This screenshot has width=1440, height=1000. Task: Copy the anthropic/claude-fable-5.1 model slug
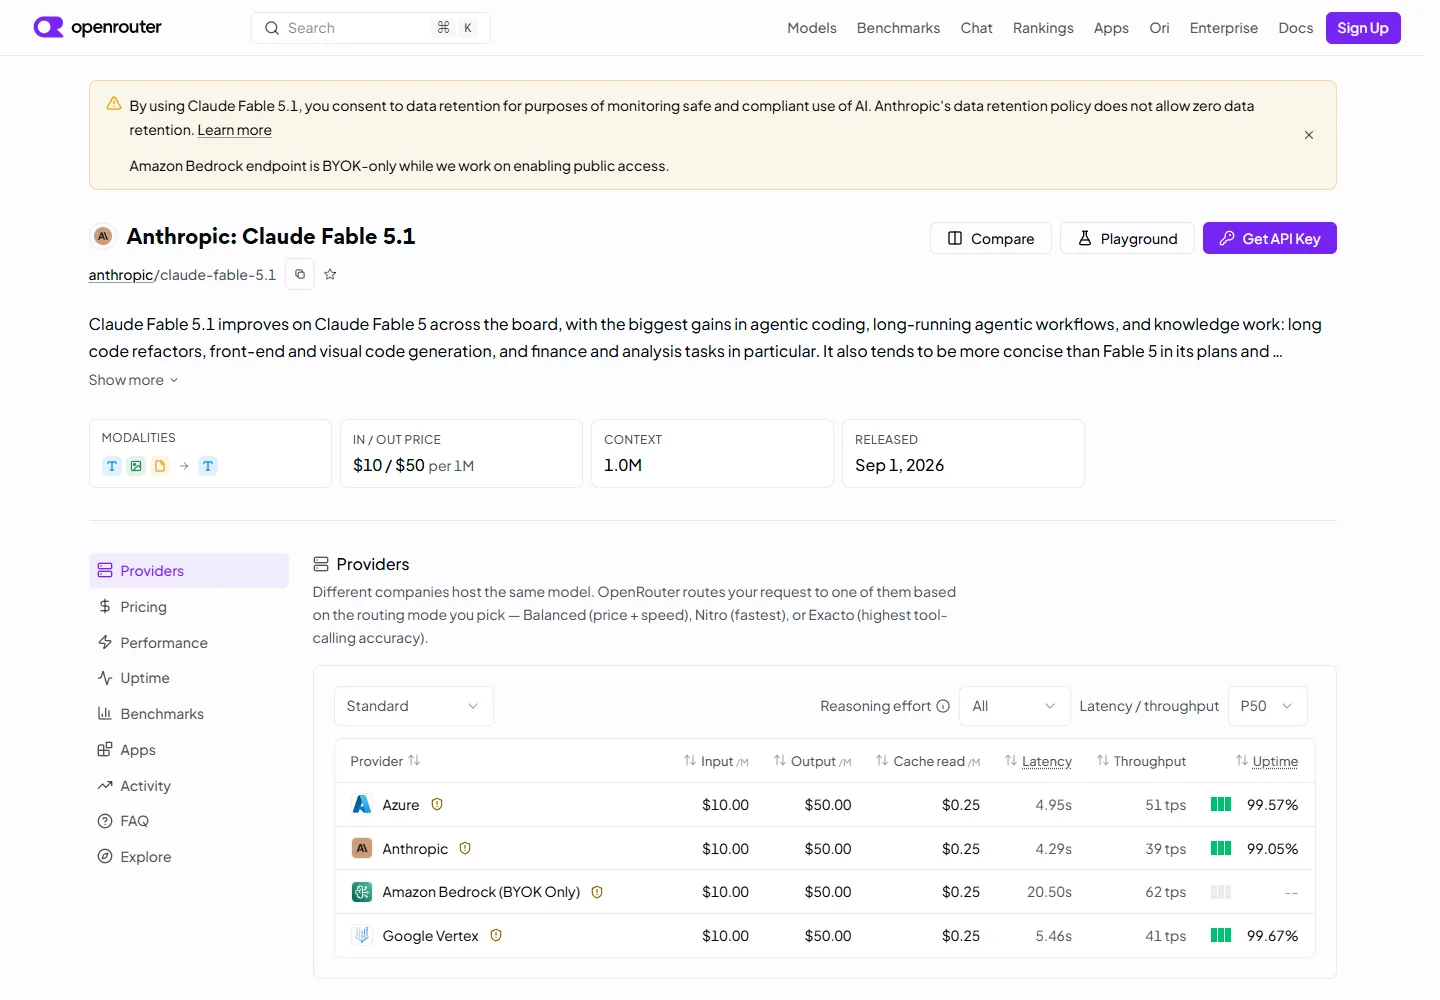coord(300,274)
